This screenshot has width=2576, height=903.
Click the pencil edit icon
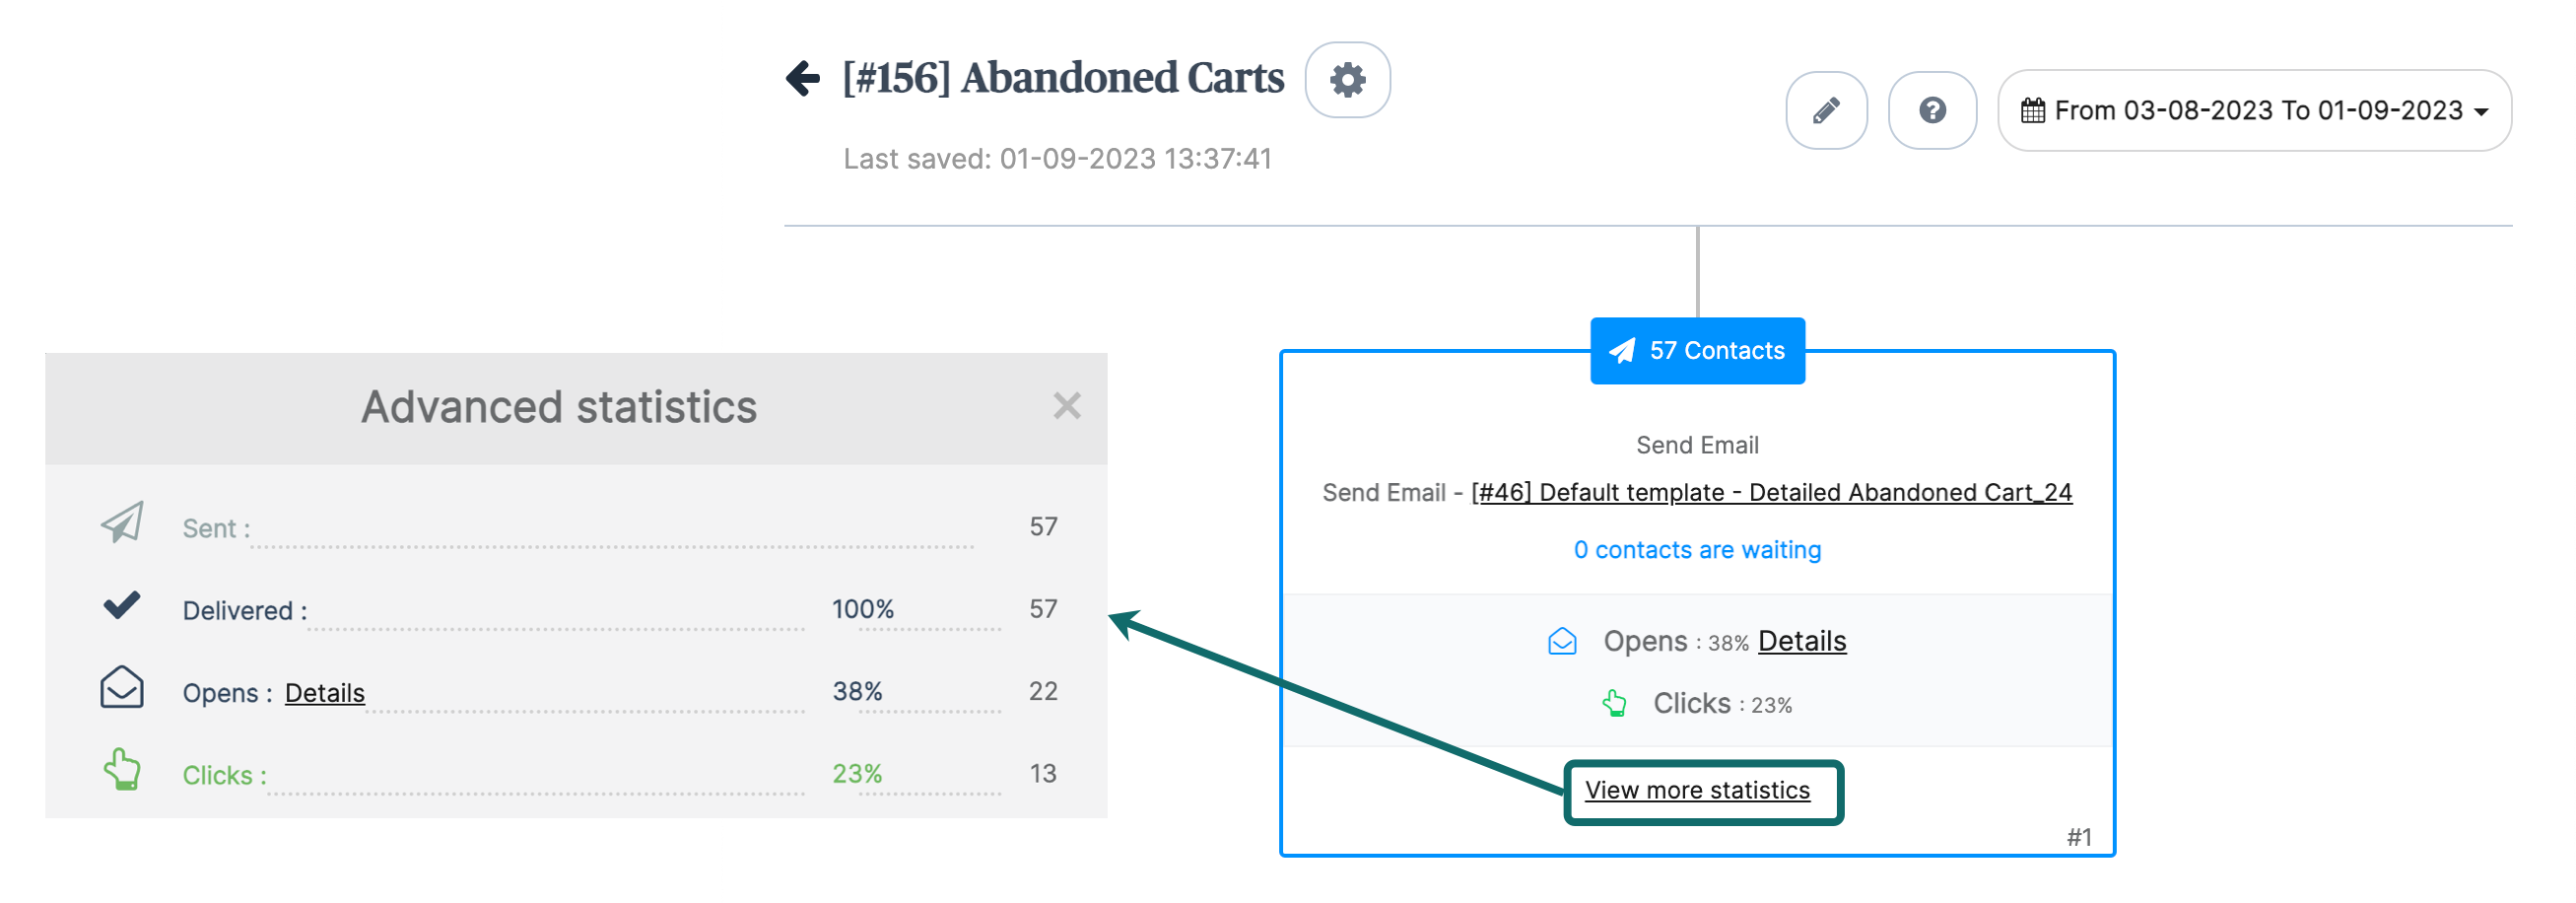(x=1827, y=110)
